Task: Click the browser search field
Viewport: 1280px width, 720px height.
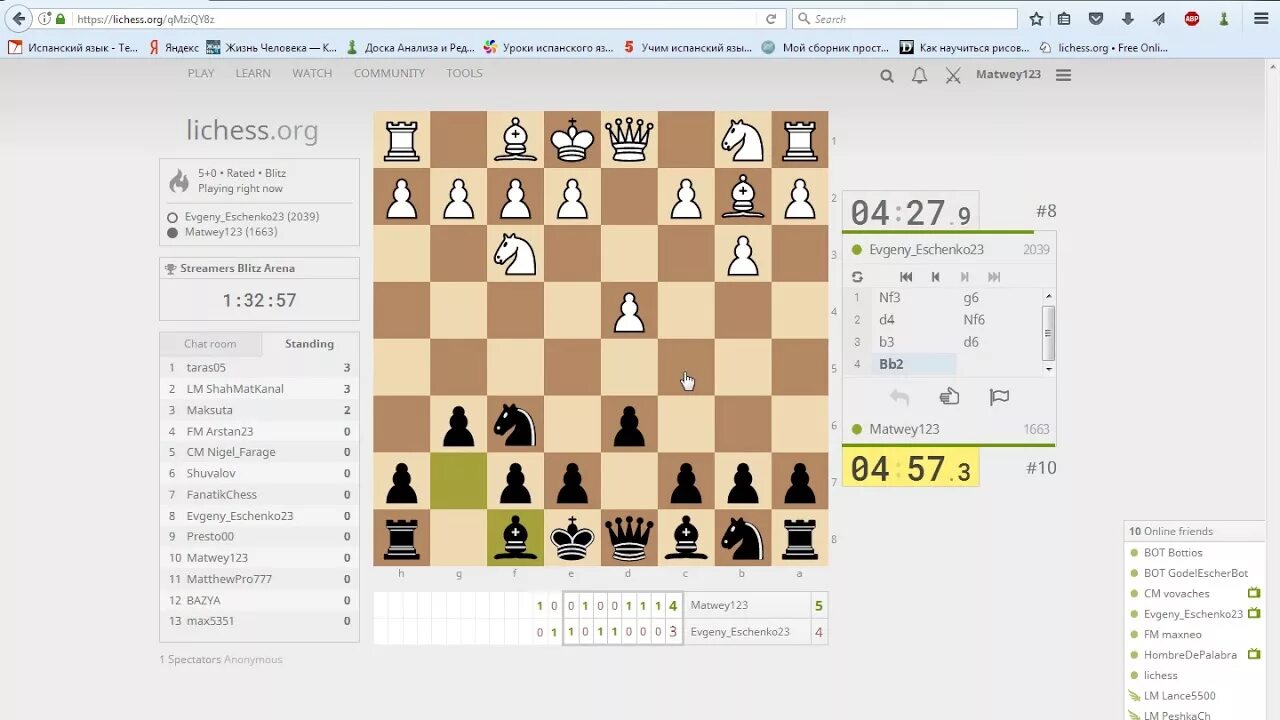Action: pyautogui.click(x=904, y=19)
